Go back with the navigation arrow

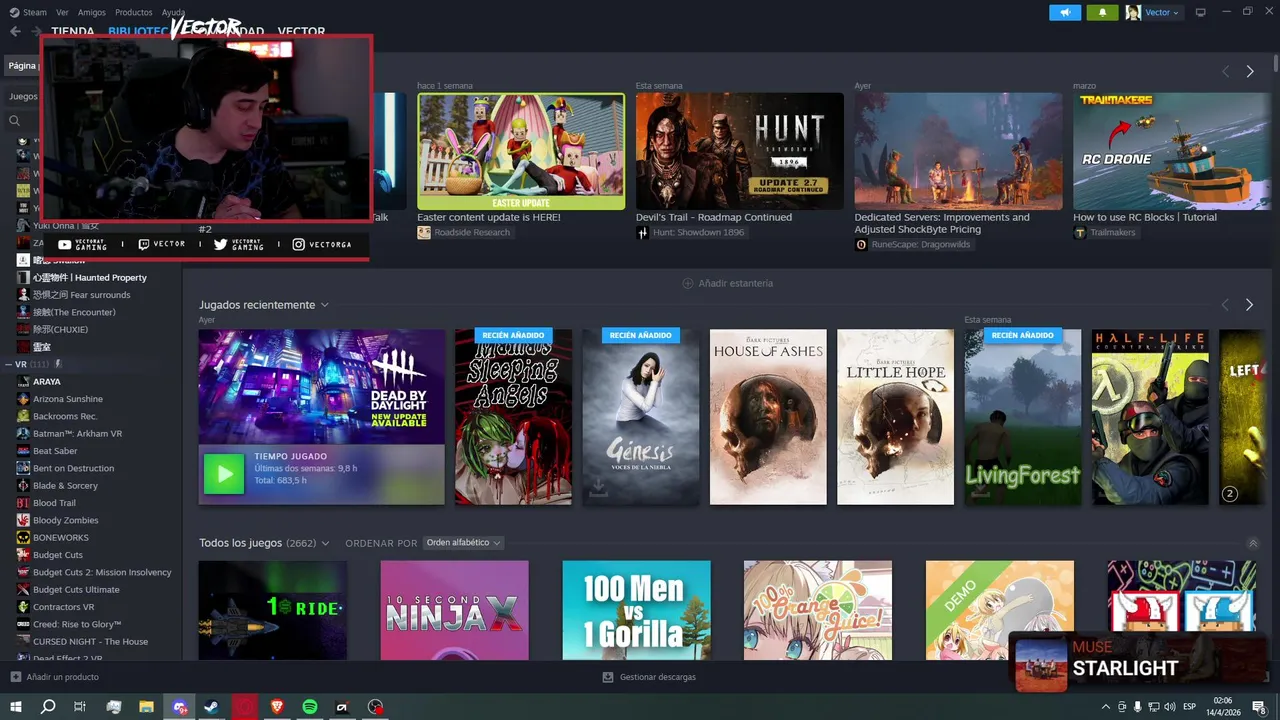(15, 31)
